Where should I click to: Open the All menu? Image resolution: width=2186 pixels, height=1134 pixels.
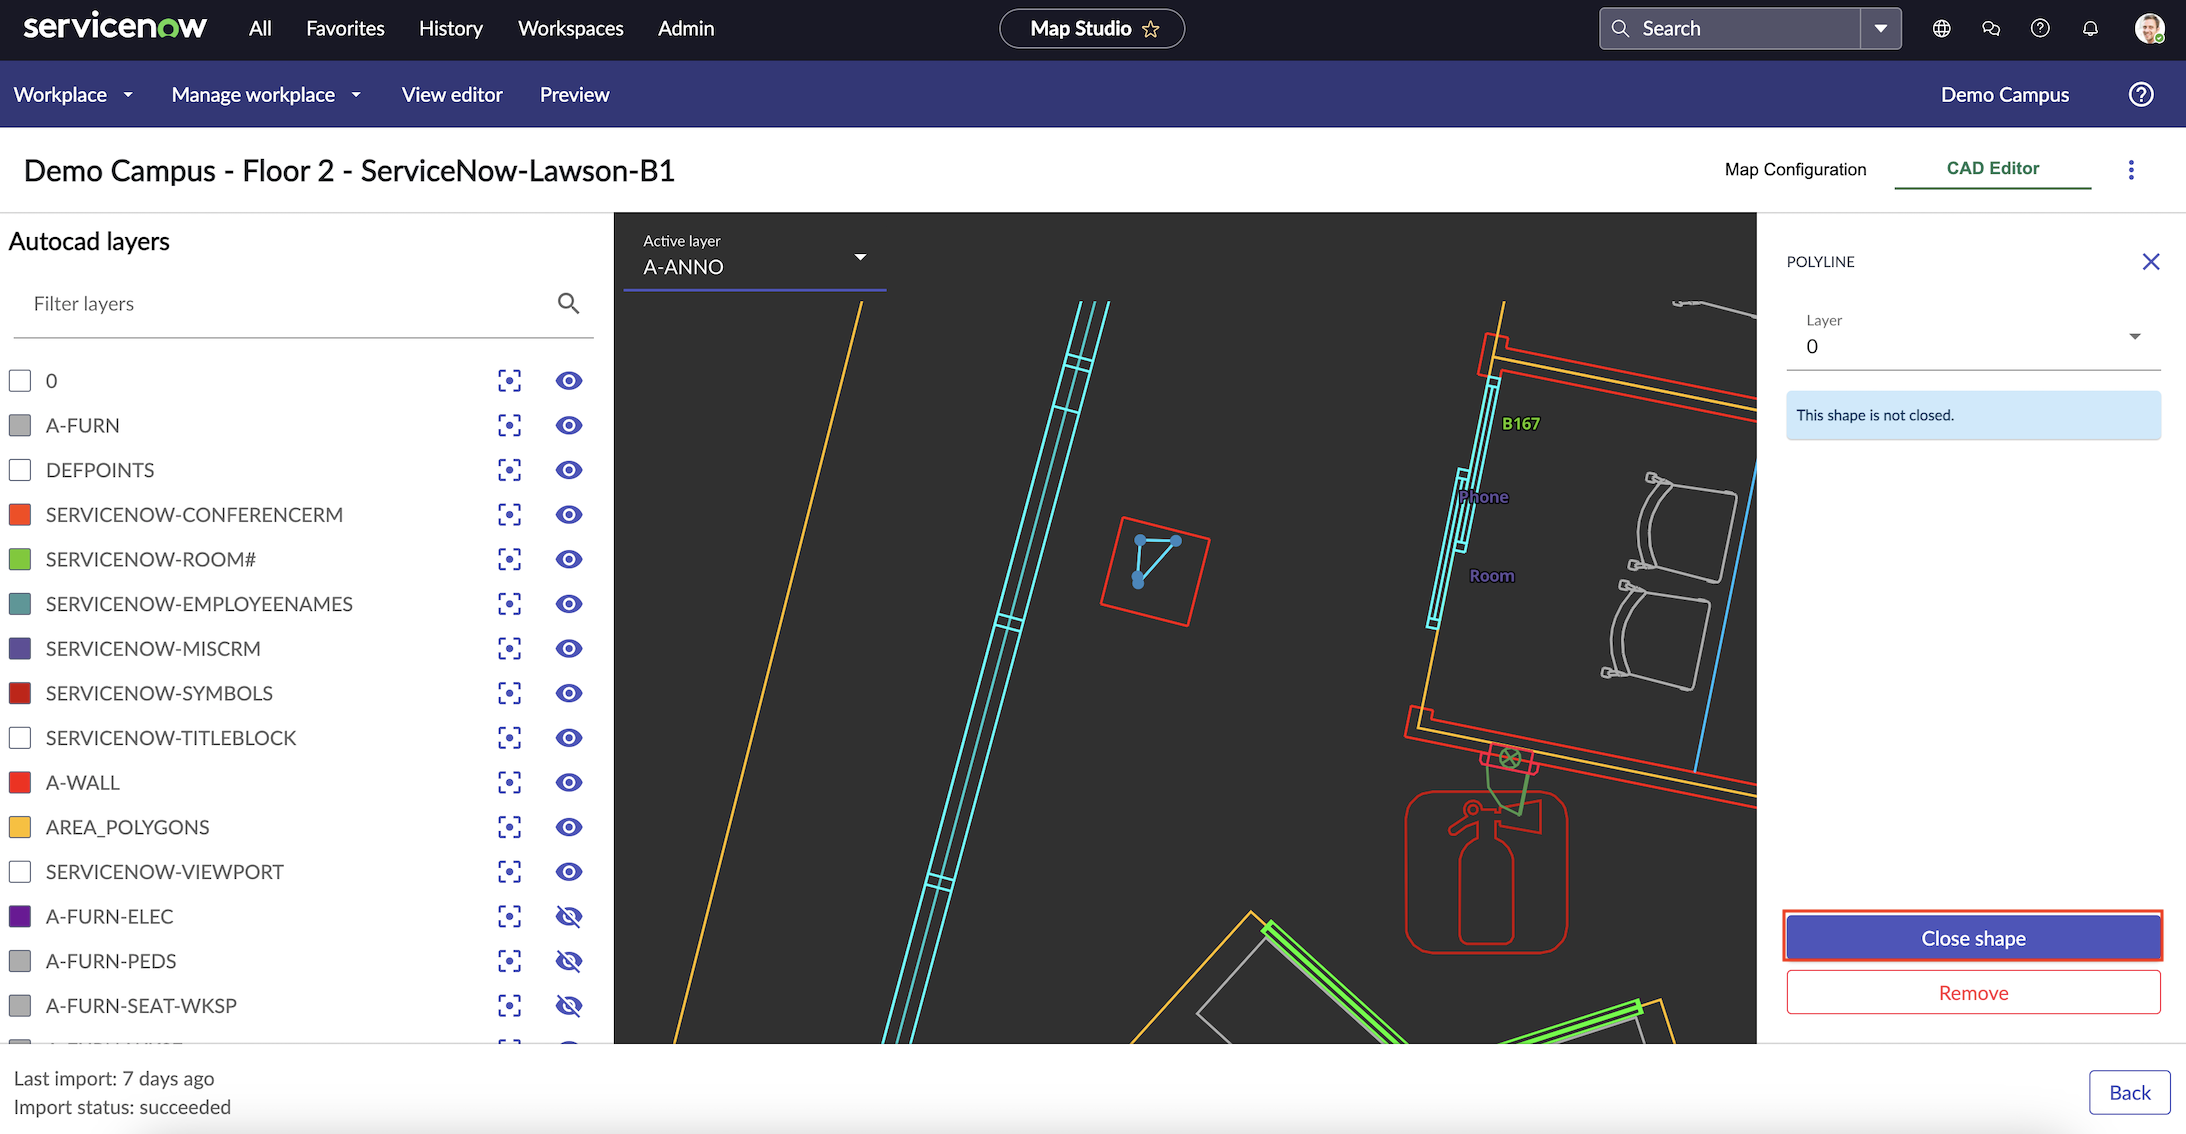pos(260,29)
